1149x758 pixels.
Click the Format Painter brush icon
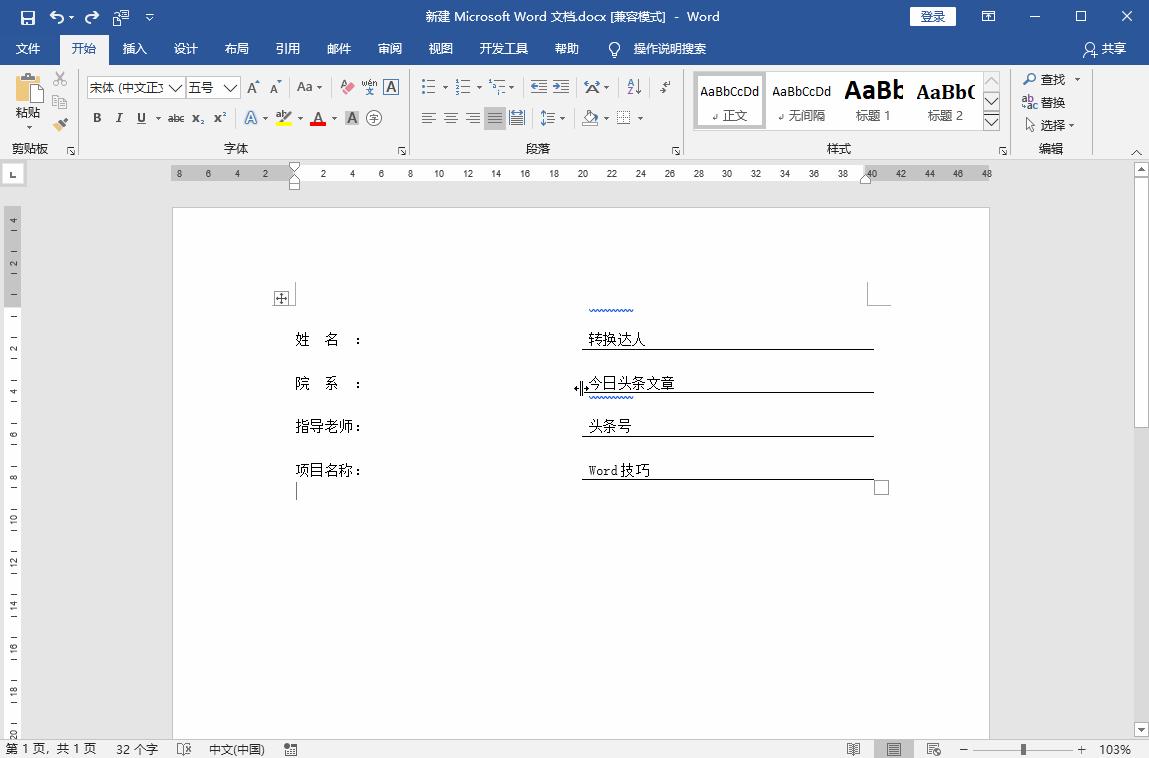click(60, 125)
